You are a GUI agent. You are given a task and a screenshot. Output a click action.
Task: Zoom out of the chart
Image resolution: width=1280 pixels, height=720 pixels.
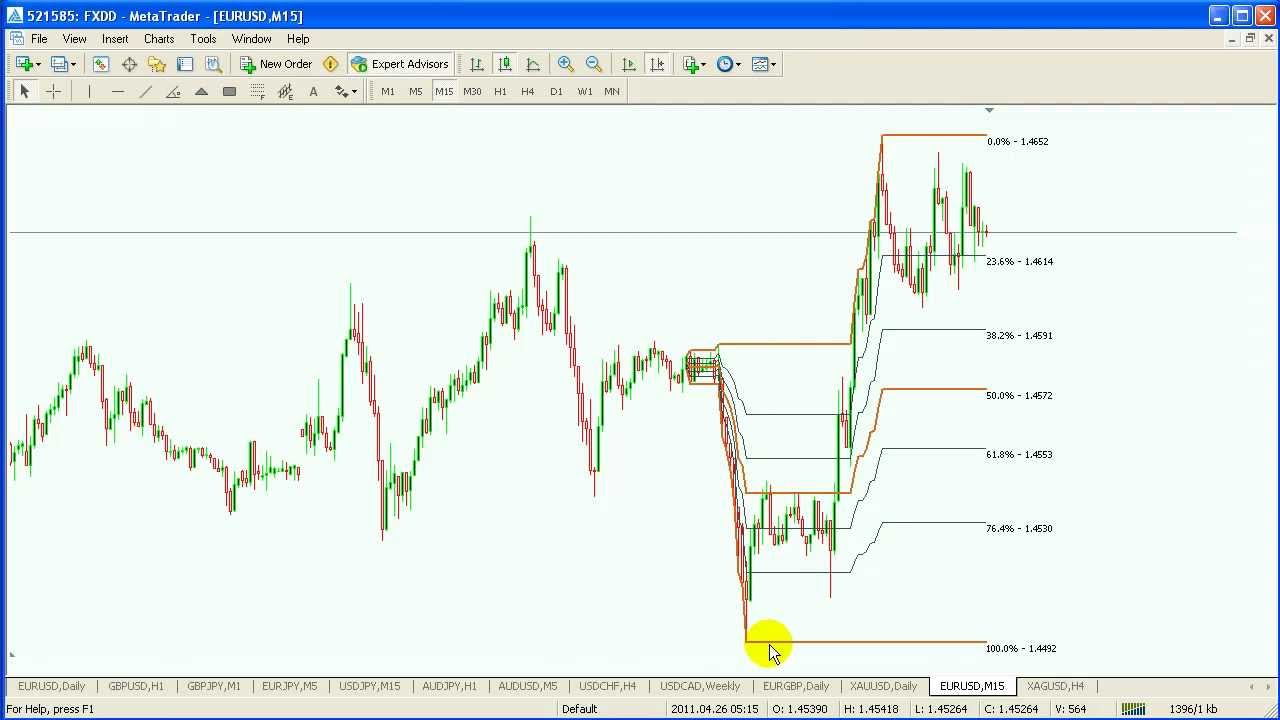coord(594,64)
